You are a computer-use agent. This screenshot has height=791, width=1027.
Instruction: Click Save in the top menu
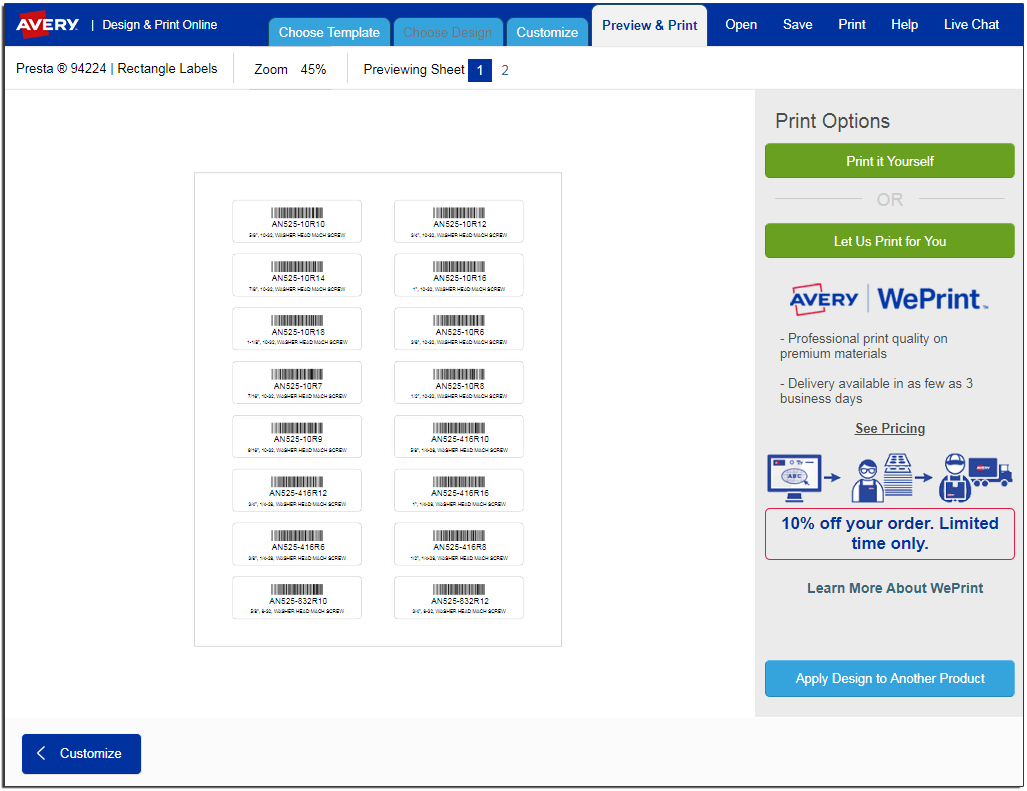tap(797, 25)
